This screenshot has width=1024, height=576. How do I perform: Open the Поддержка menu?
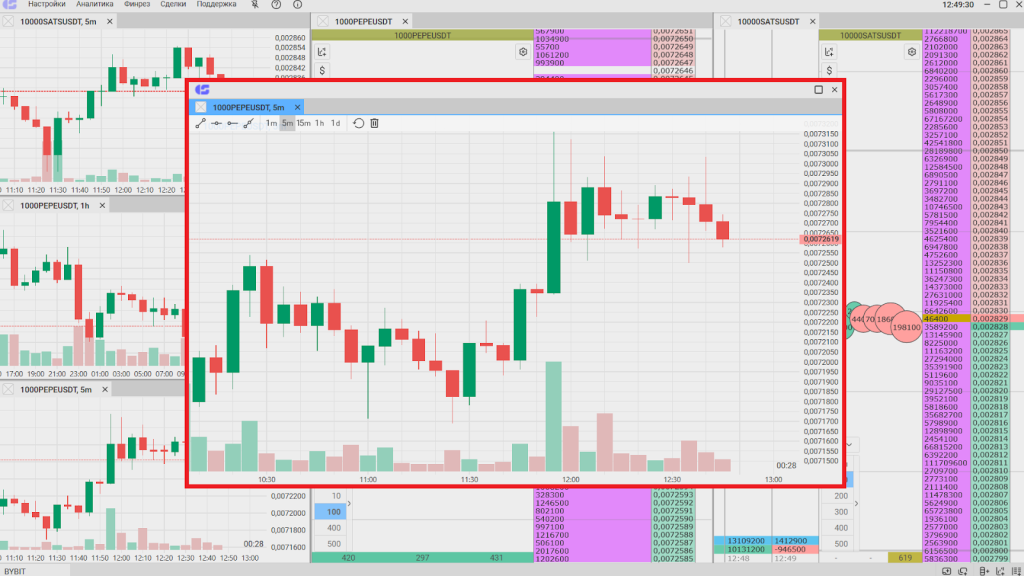coord(217,5)
